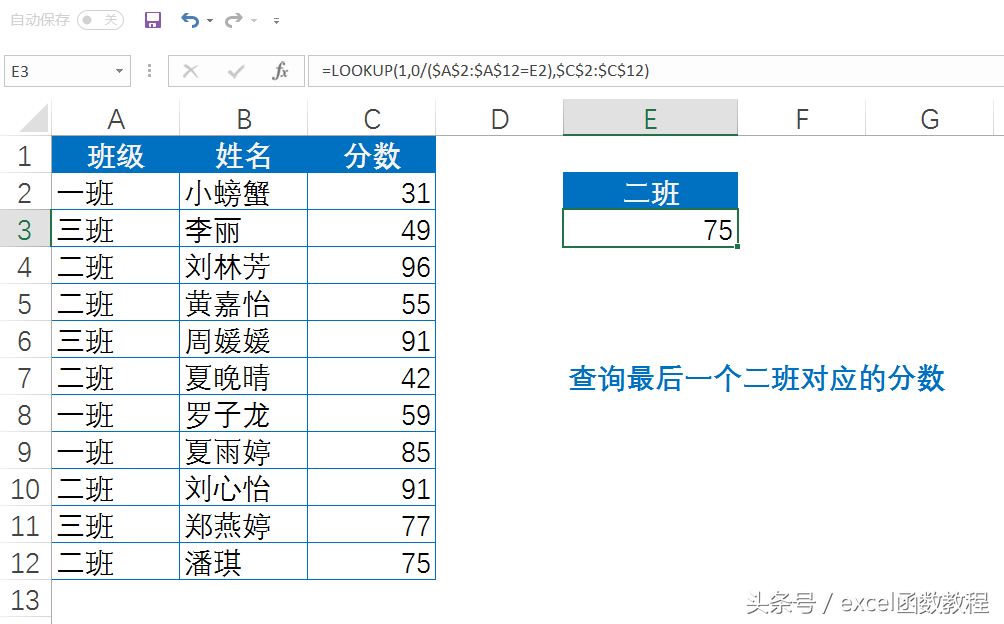The width and height of the screenshot is (1004, 624).
Task: Open the undo history dropdown arrow
Action: pyautogui.click(x=210, y=21)
